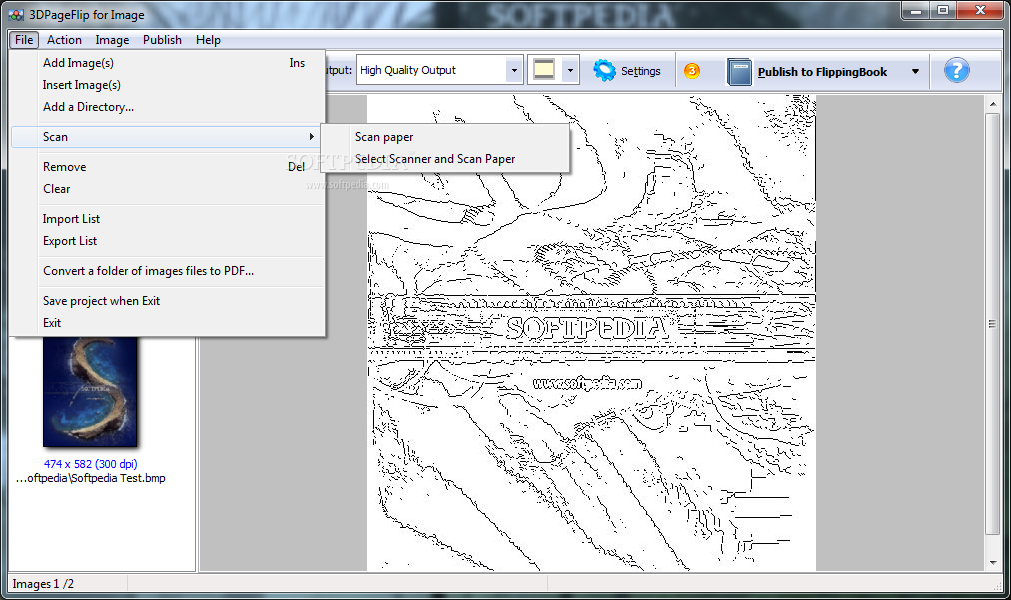
Task: Open the File menu
Action: coord(24,40)
